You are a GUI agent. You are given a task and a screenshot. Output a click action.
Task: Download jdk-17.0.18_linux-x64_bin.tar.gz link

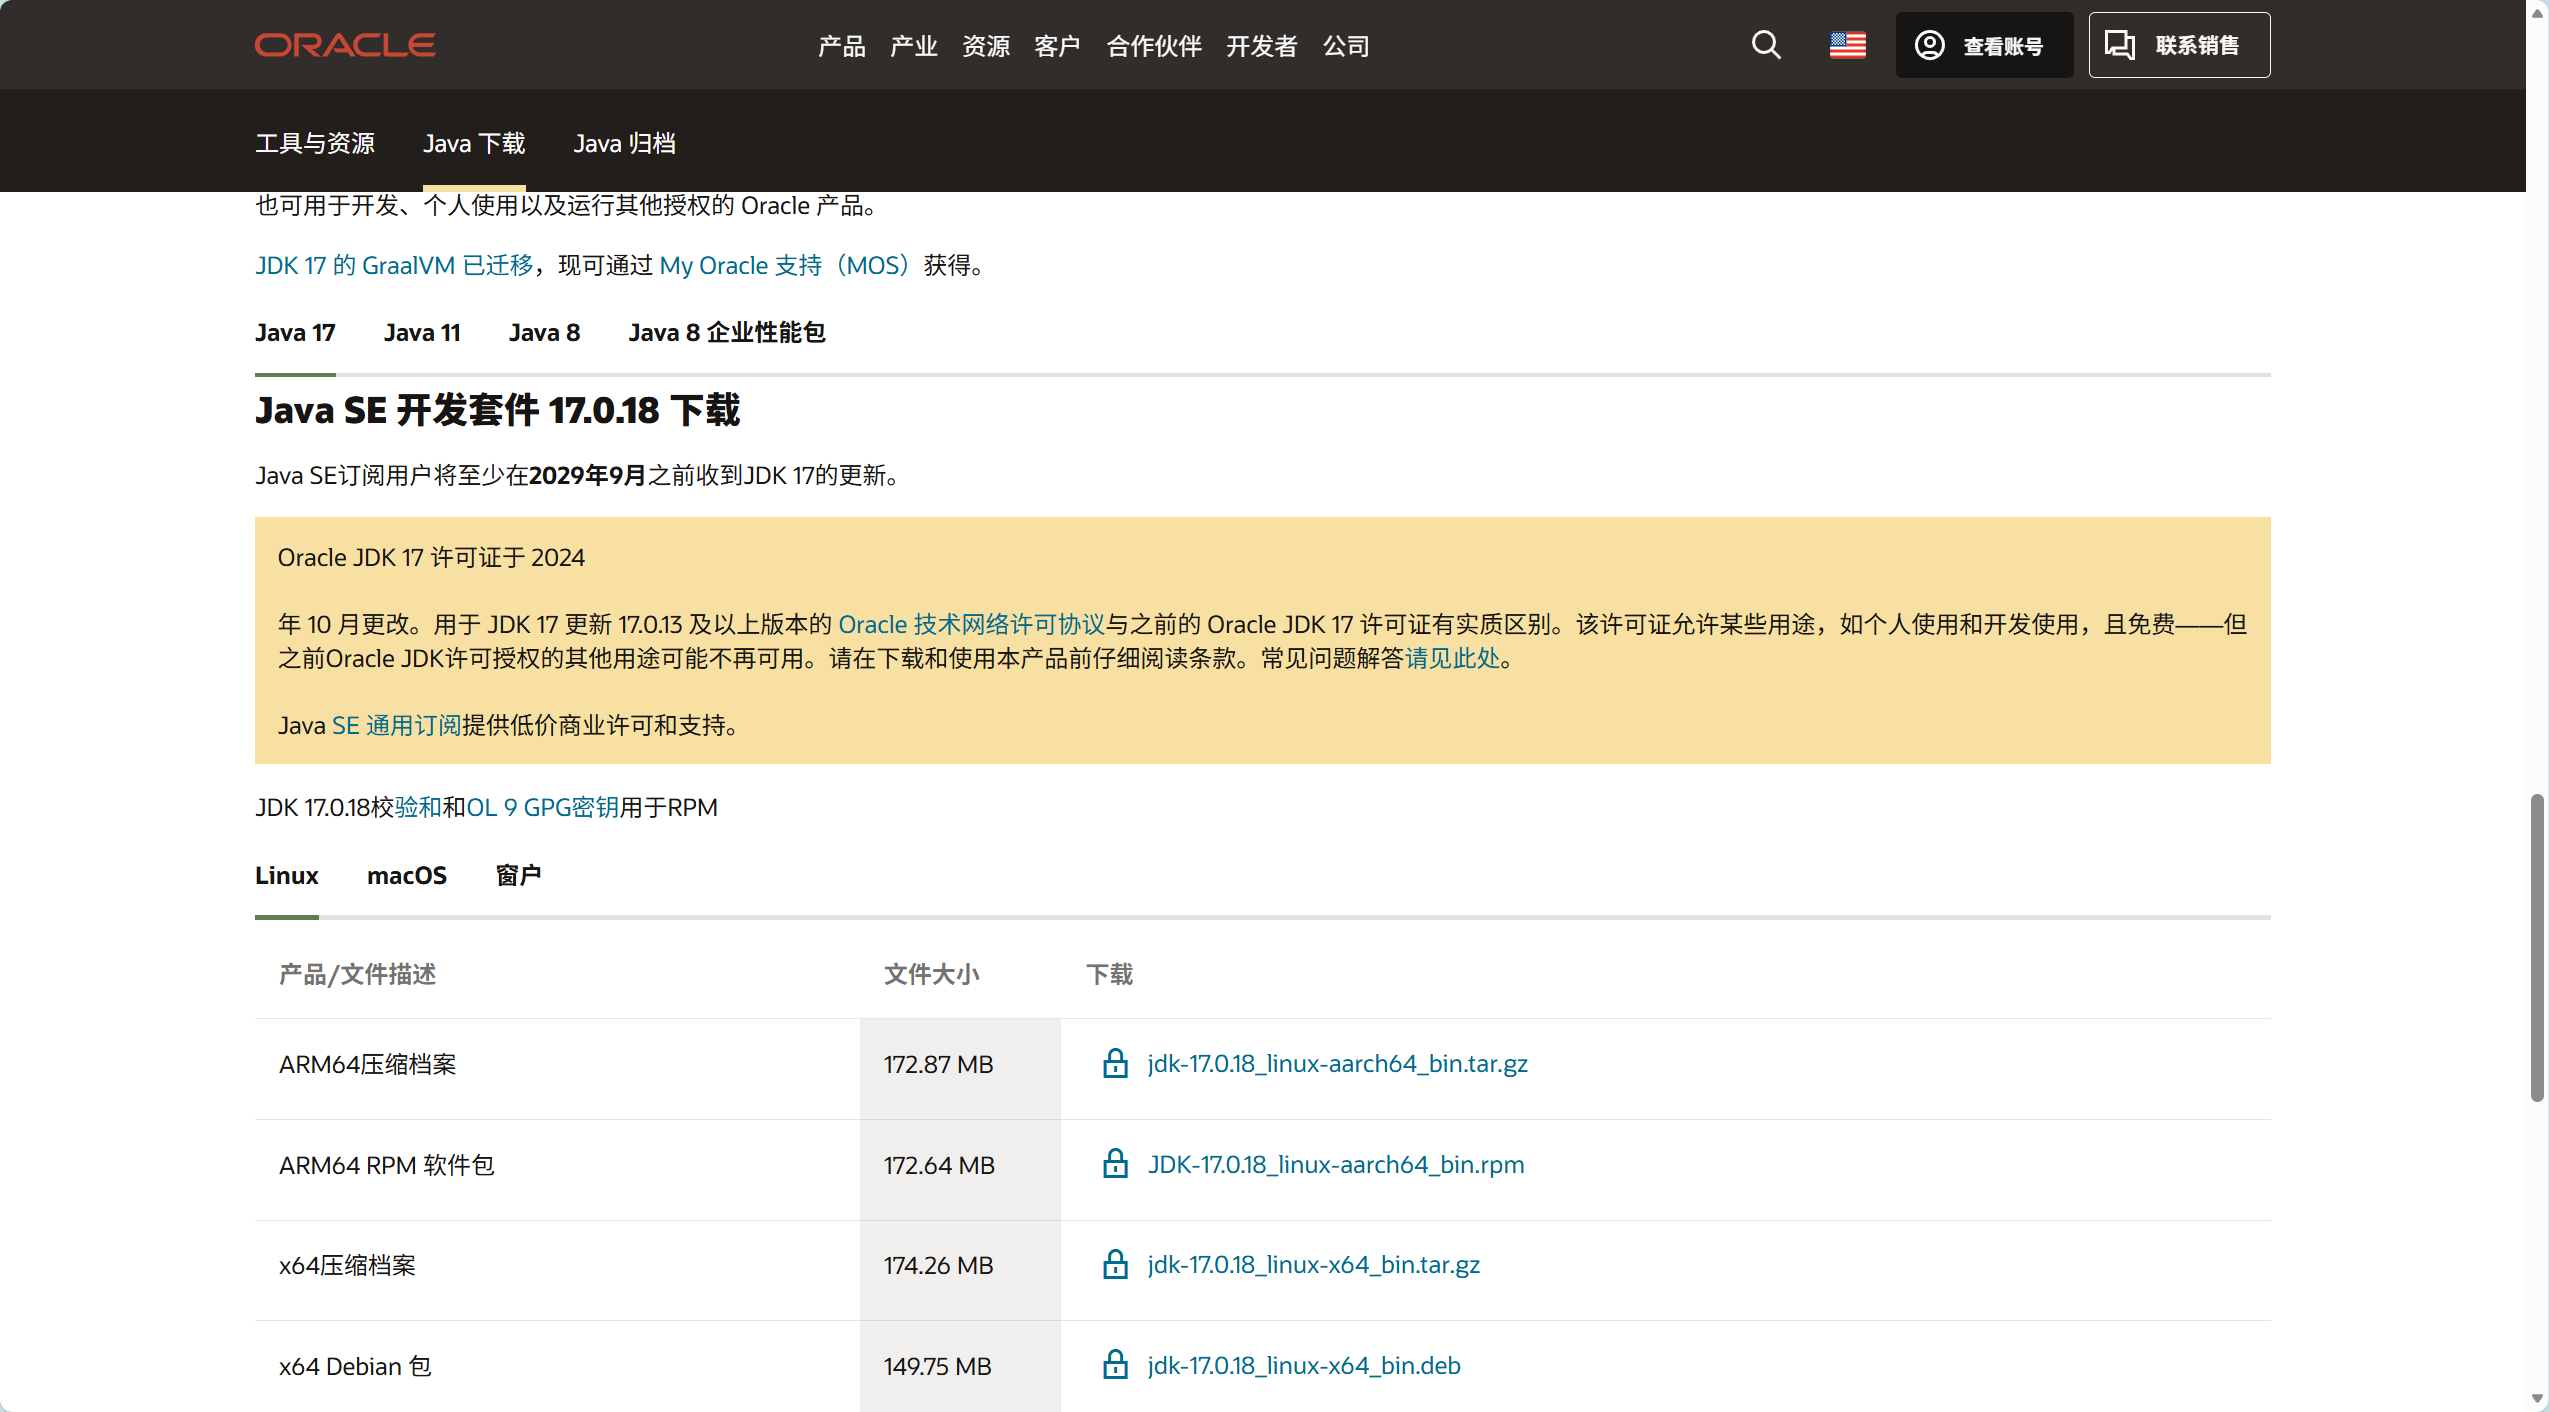(1313, 1265)
